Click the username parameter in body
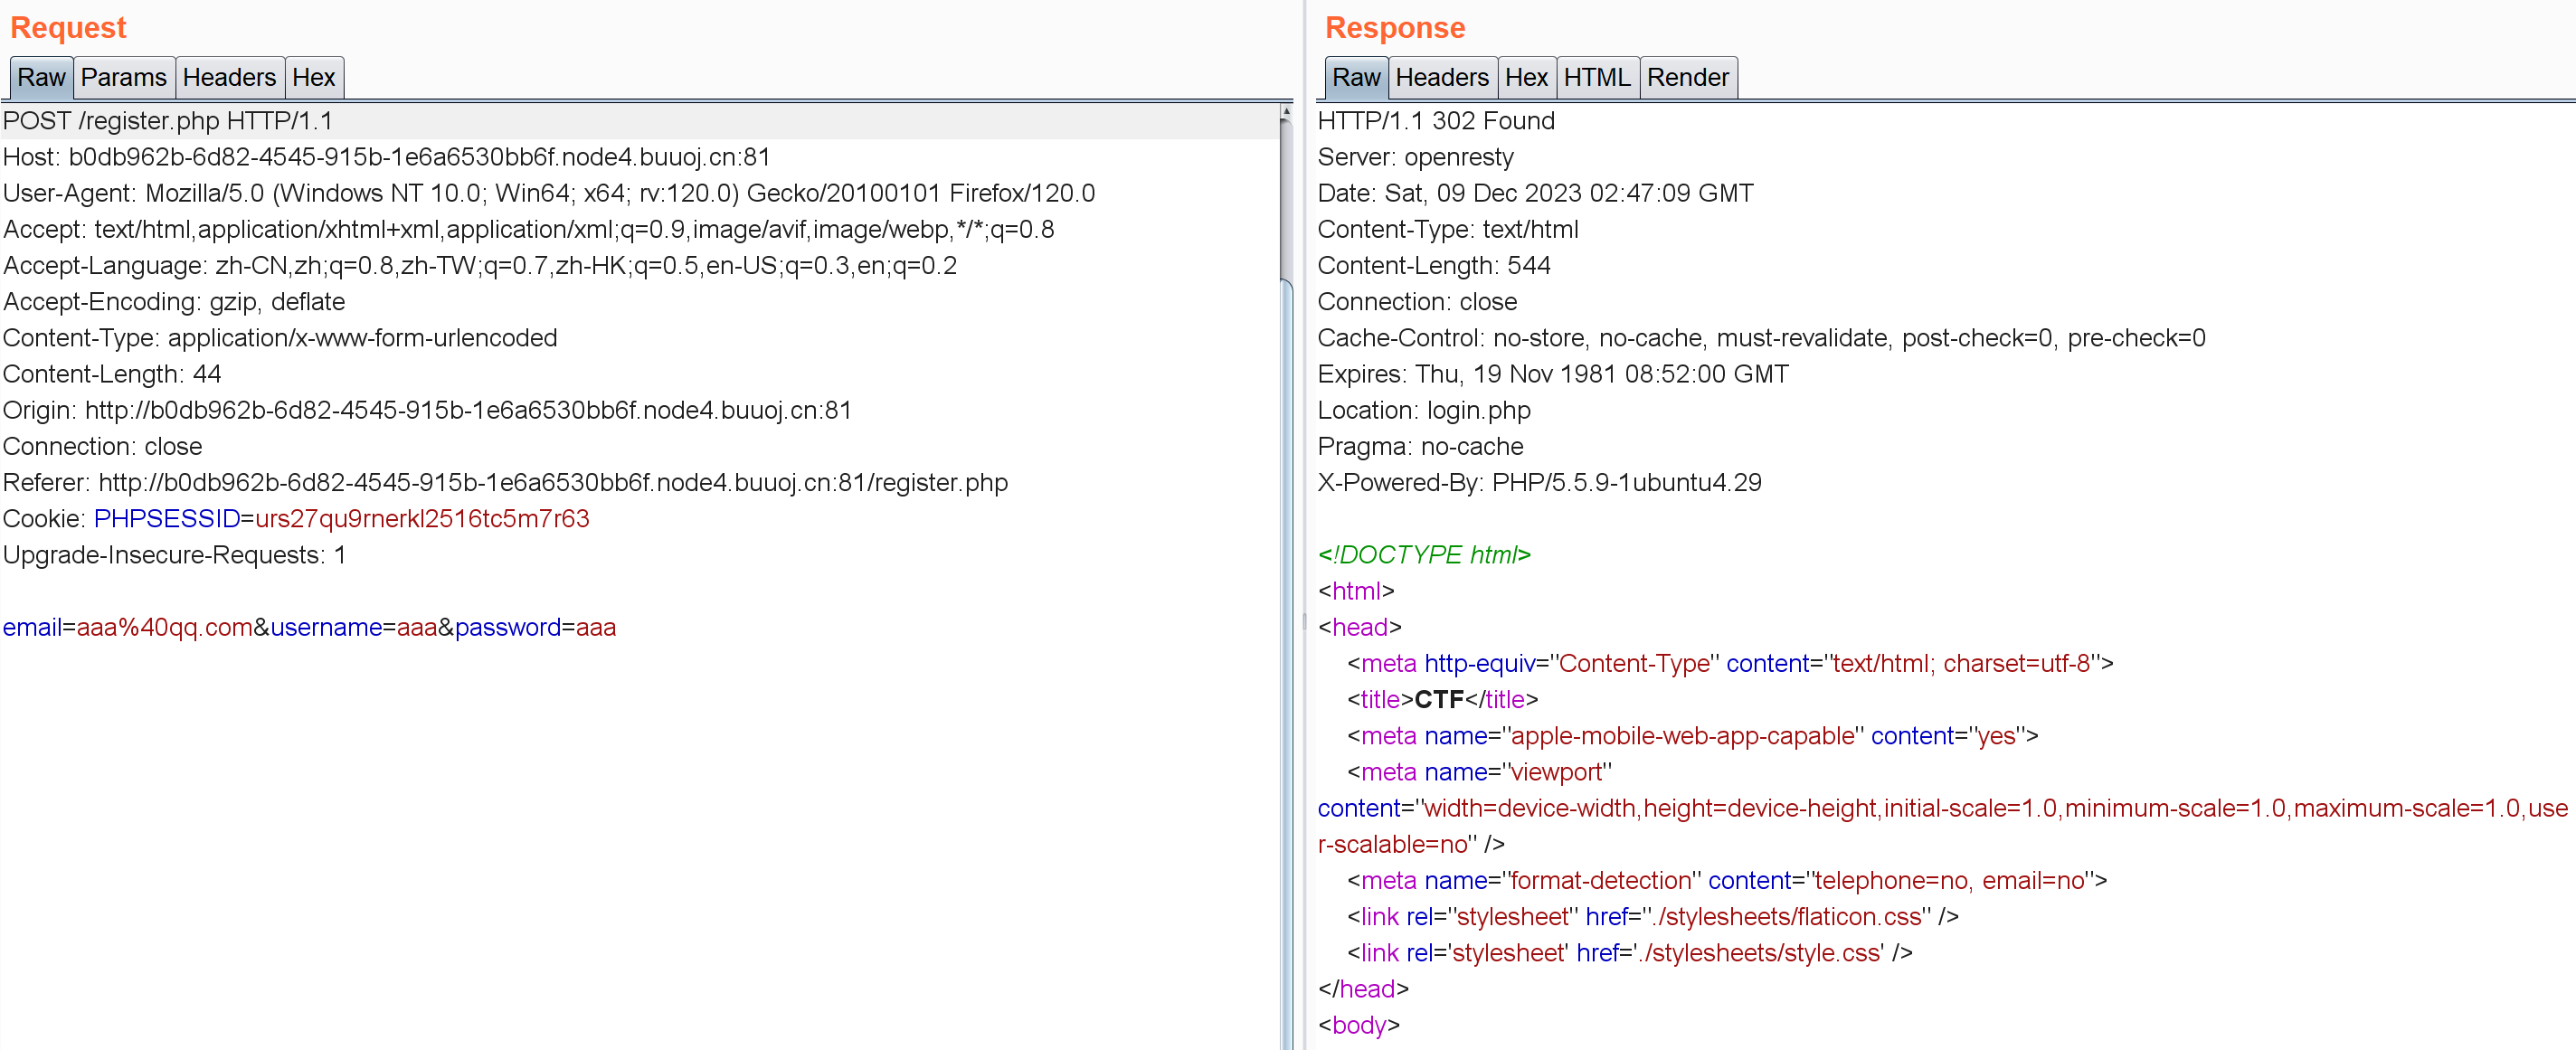The width and height of the screenshot is (2576, 1050). 354,627
